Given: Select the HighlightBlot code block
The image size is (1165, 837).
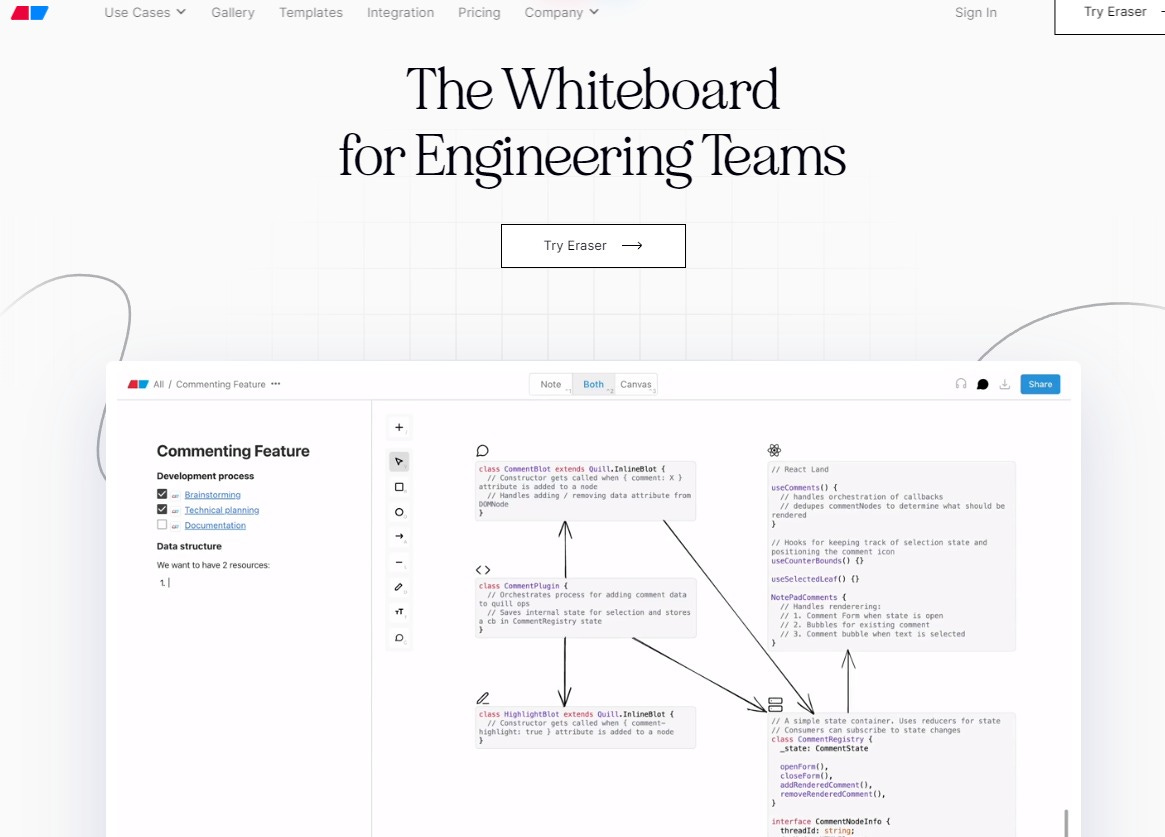Looking at the screenshot, I should (585, 727).
